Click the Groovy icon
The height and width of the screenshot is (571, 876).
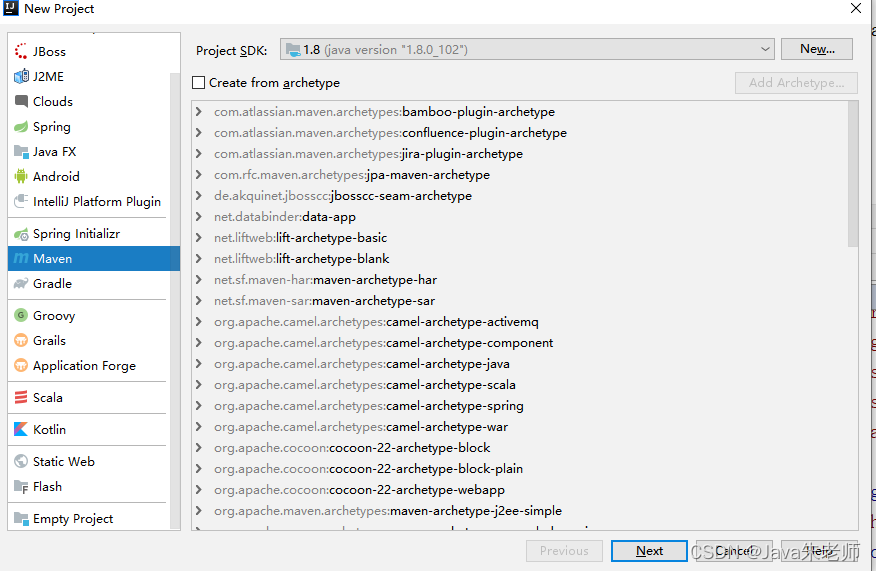21,315
